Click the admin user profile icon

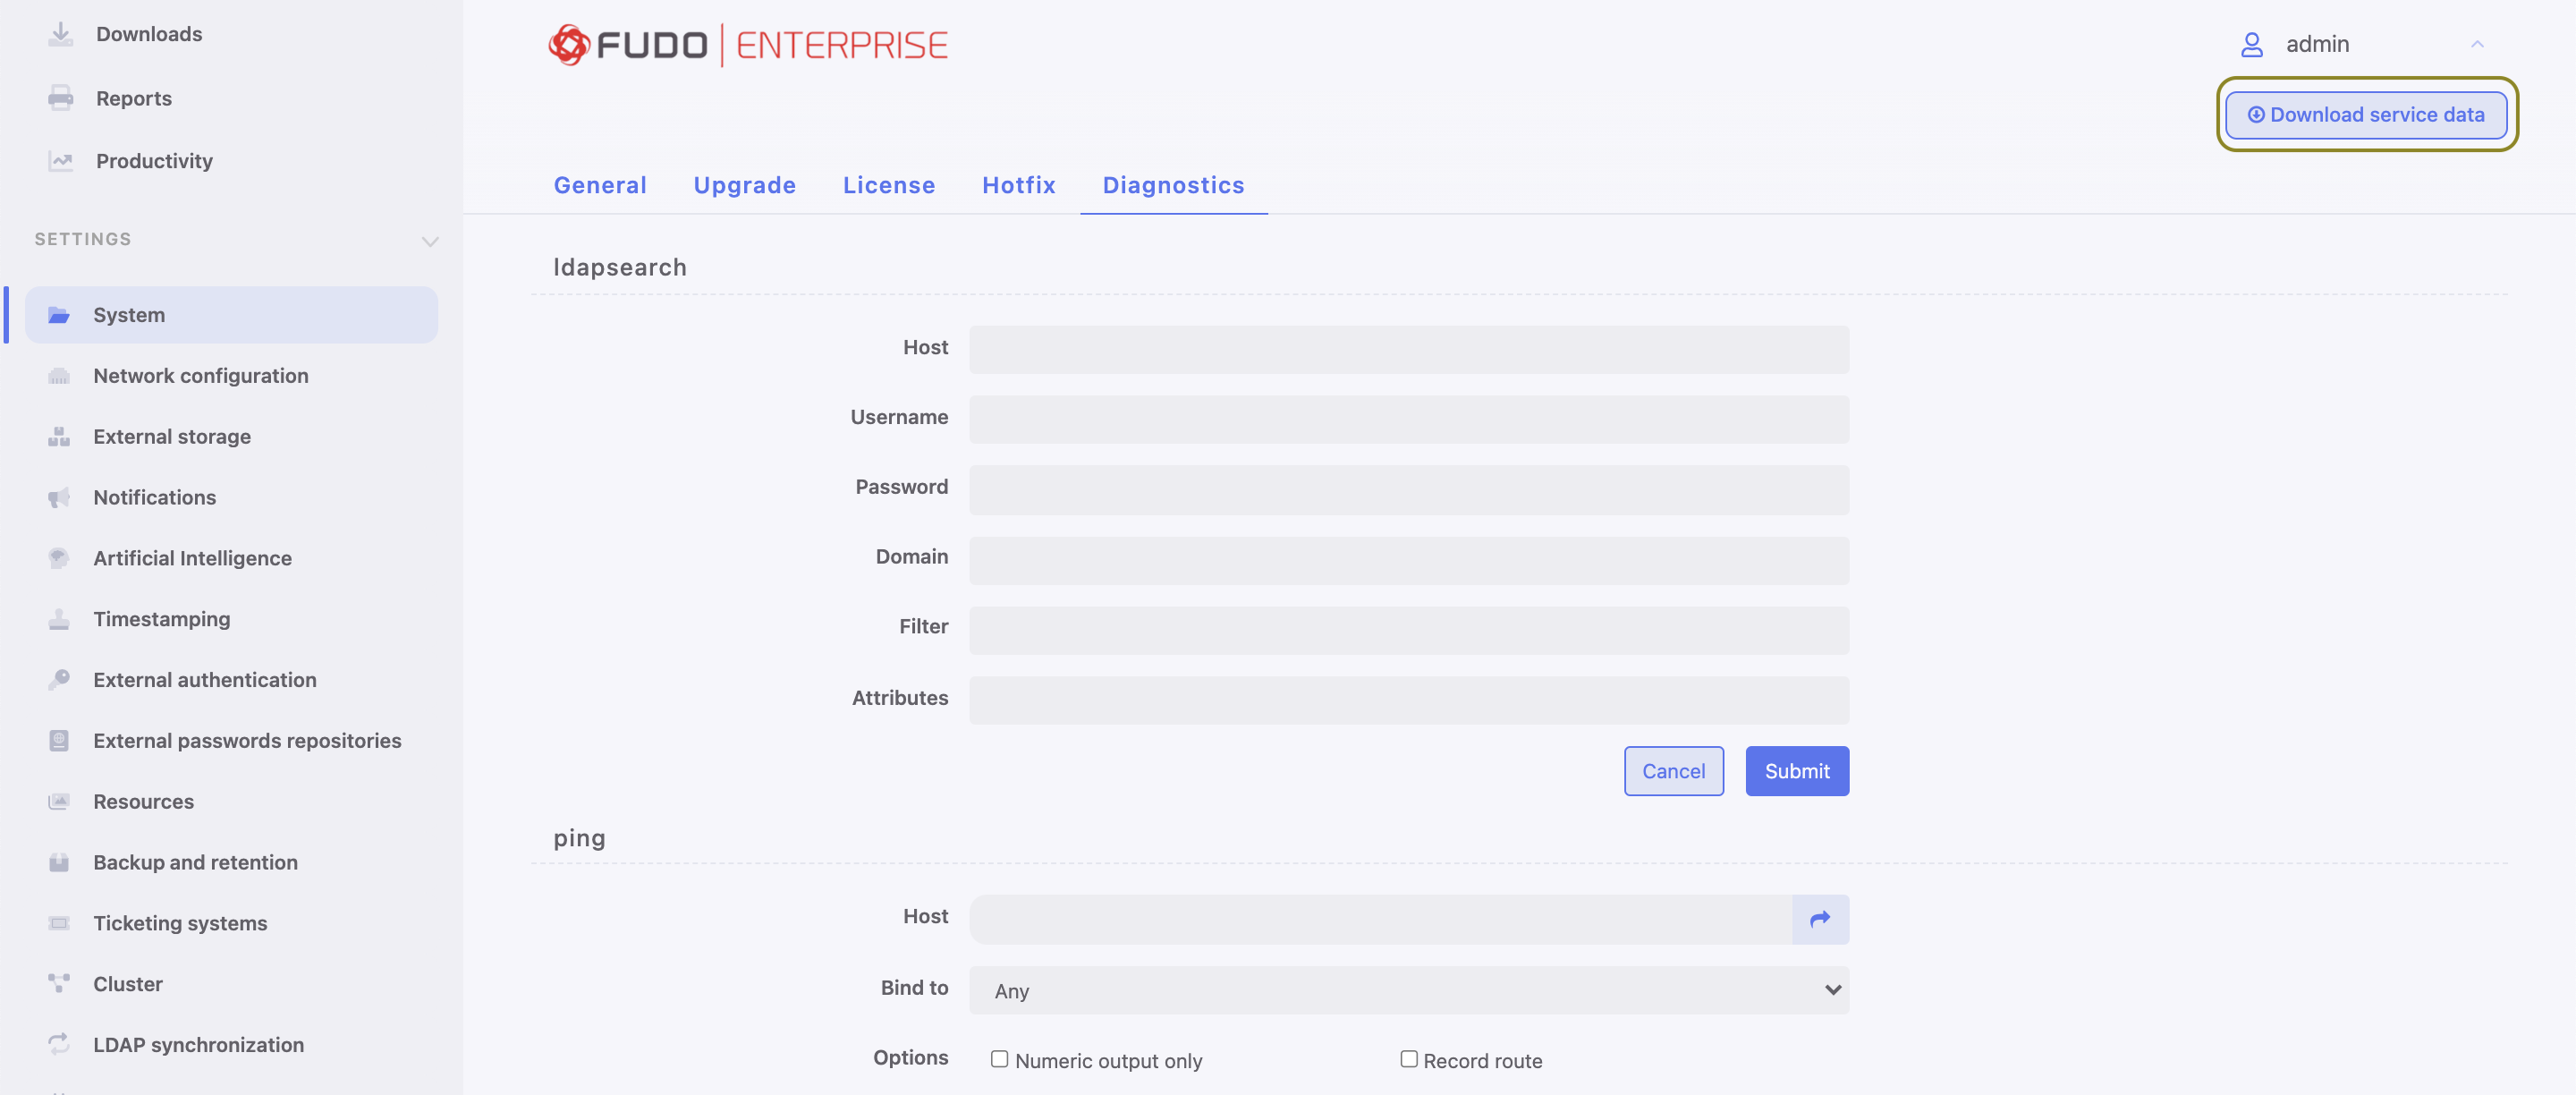(2253, 44)
